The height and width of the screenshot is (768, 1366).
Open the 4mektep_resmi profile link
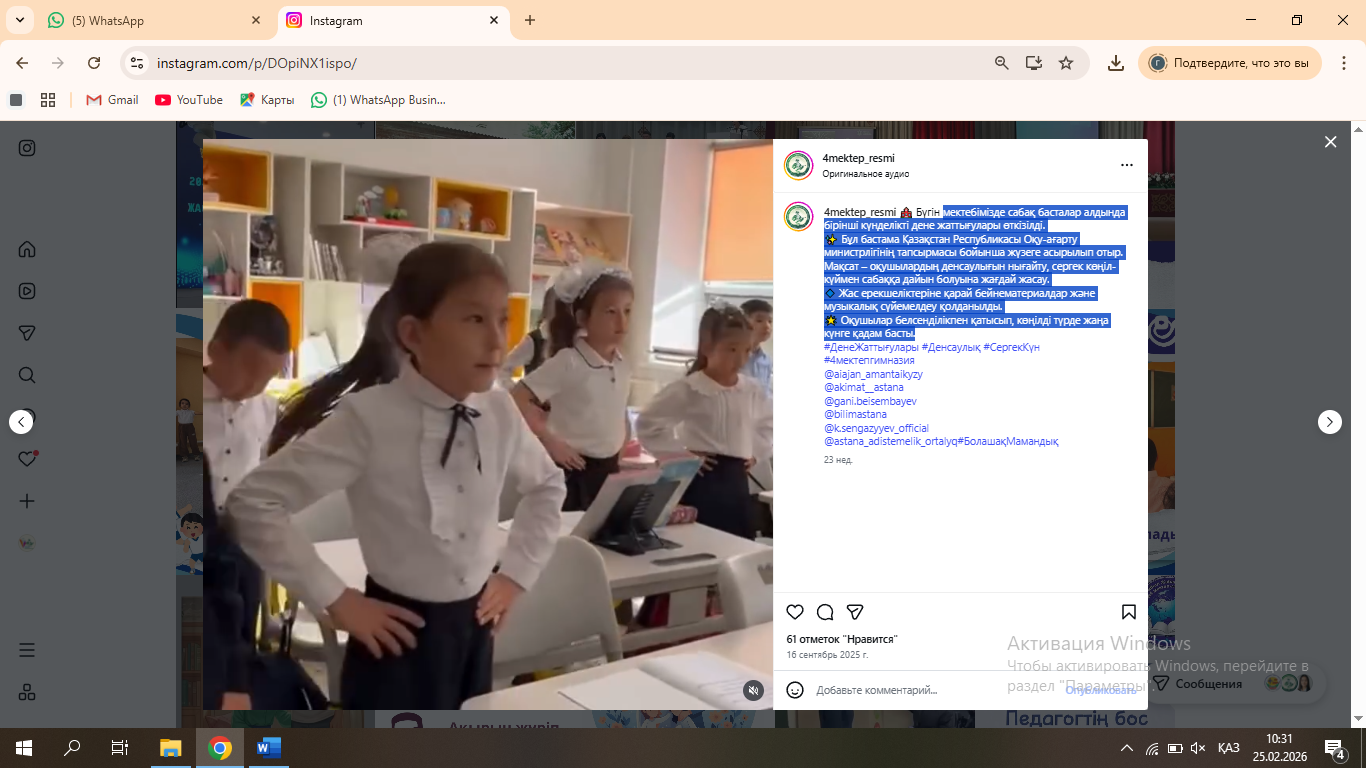point(858,158)
